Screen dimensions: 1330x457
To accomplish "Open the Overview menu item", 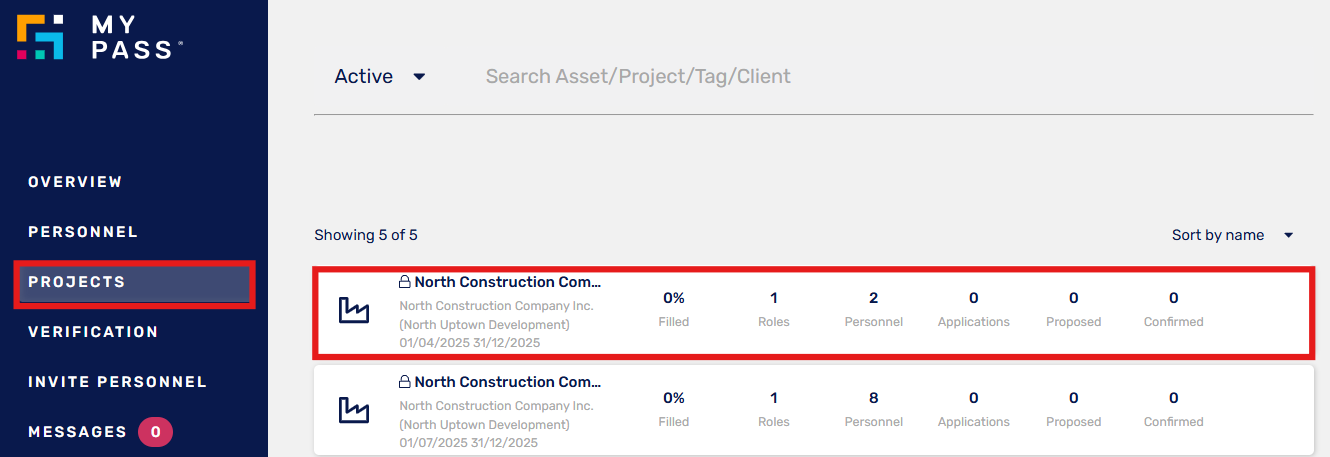I will tap(75, 182).
